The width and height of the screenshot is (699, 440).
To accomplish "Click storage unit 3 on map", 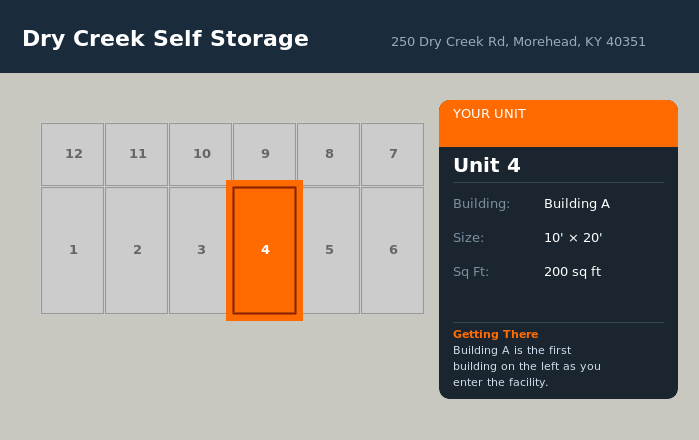I will 200,250.
